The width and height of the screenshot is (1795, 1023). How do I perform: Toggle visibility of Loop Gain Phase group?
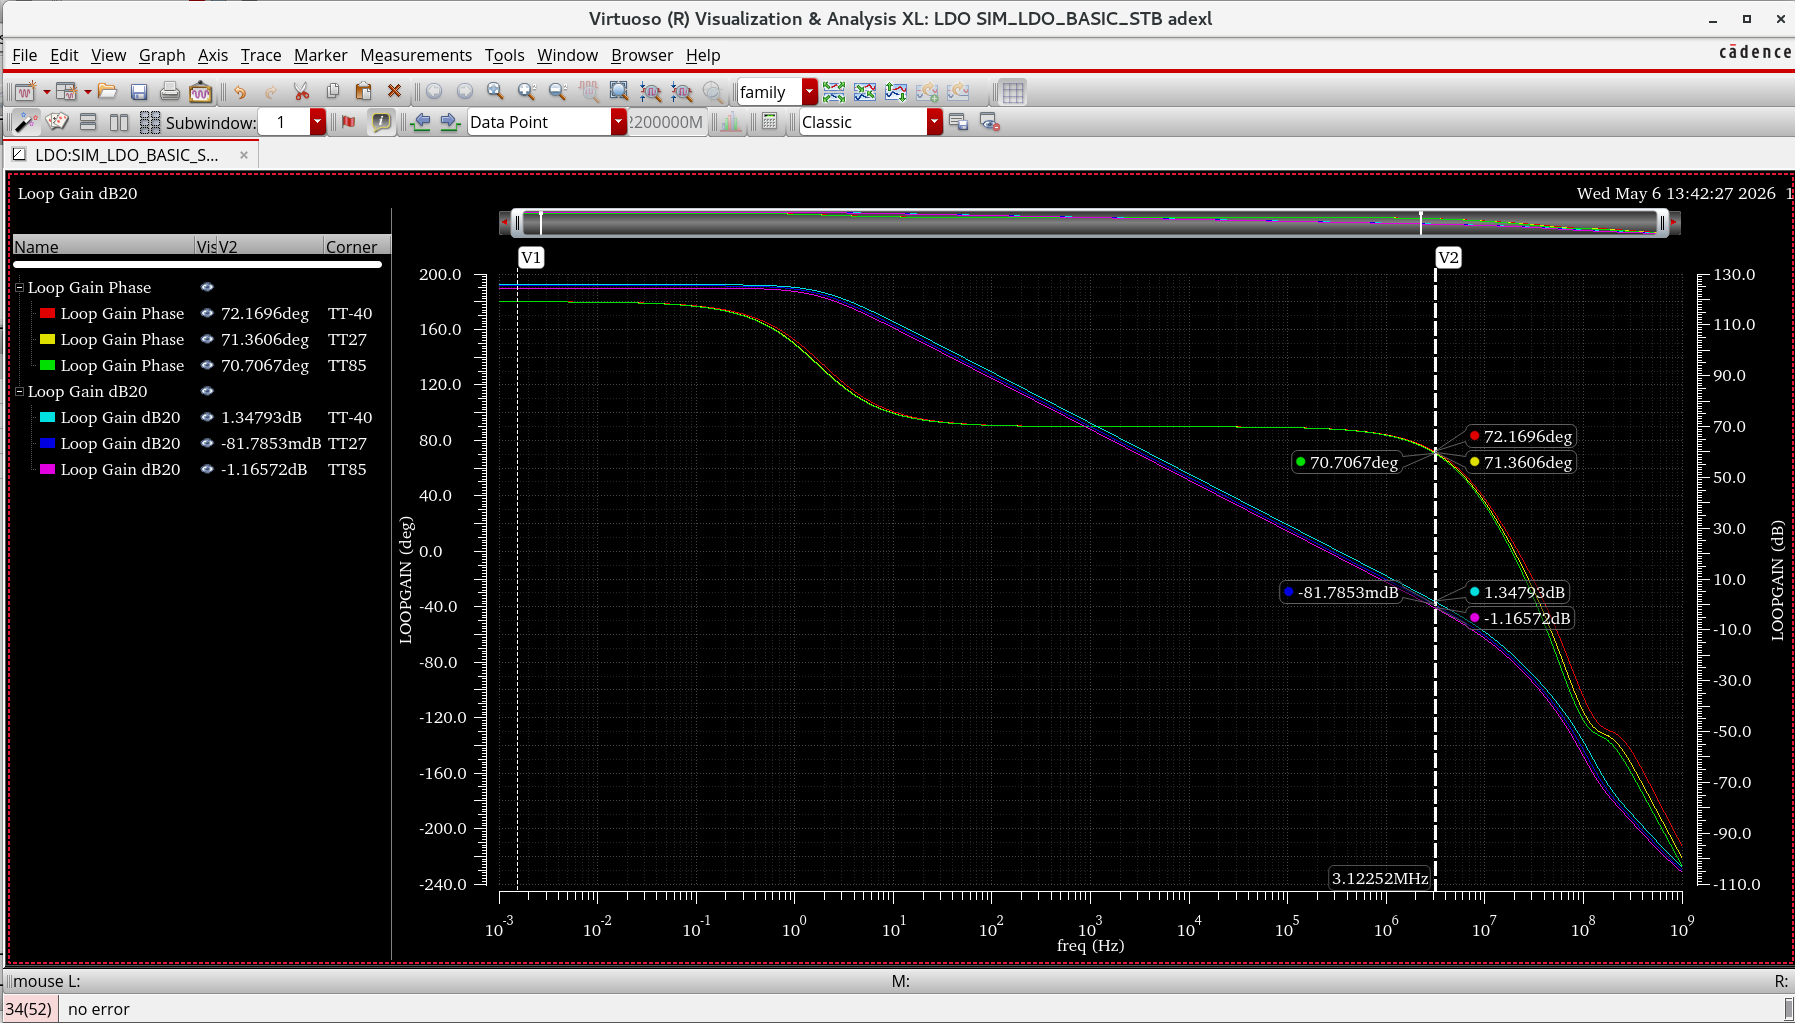tap(207, 287)
